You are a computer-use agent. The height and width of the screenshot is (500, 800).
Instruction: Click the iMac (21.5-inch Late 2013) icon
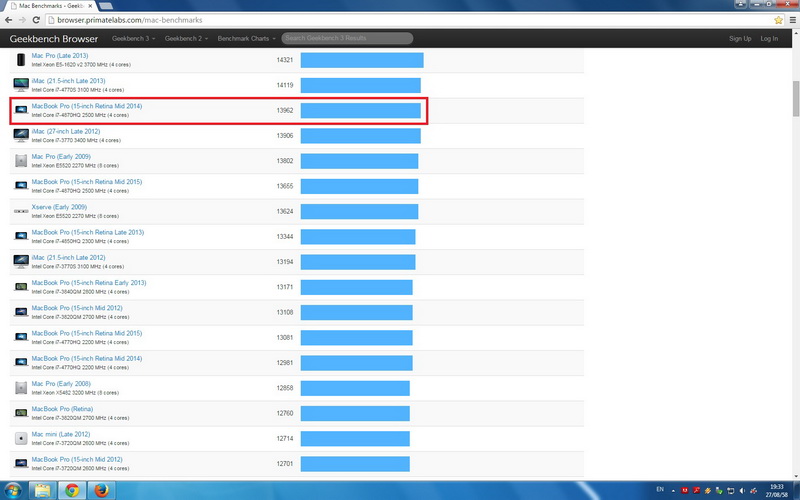coord(21,85)
